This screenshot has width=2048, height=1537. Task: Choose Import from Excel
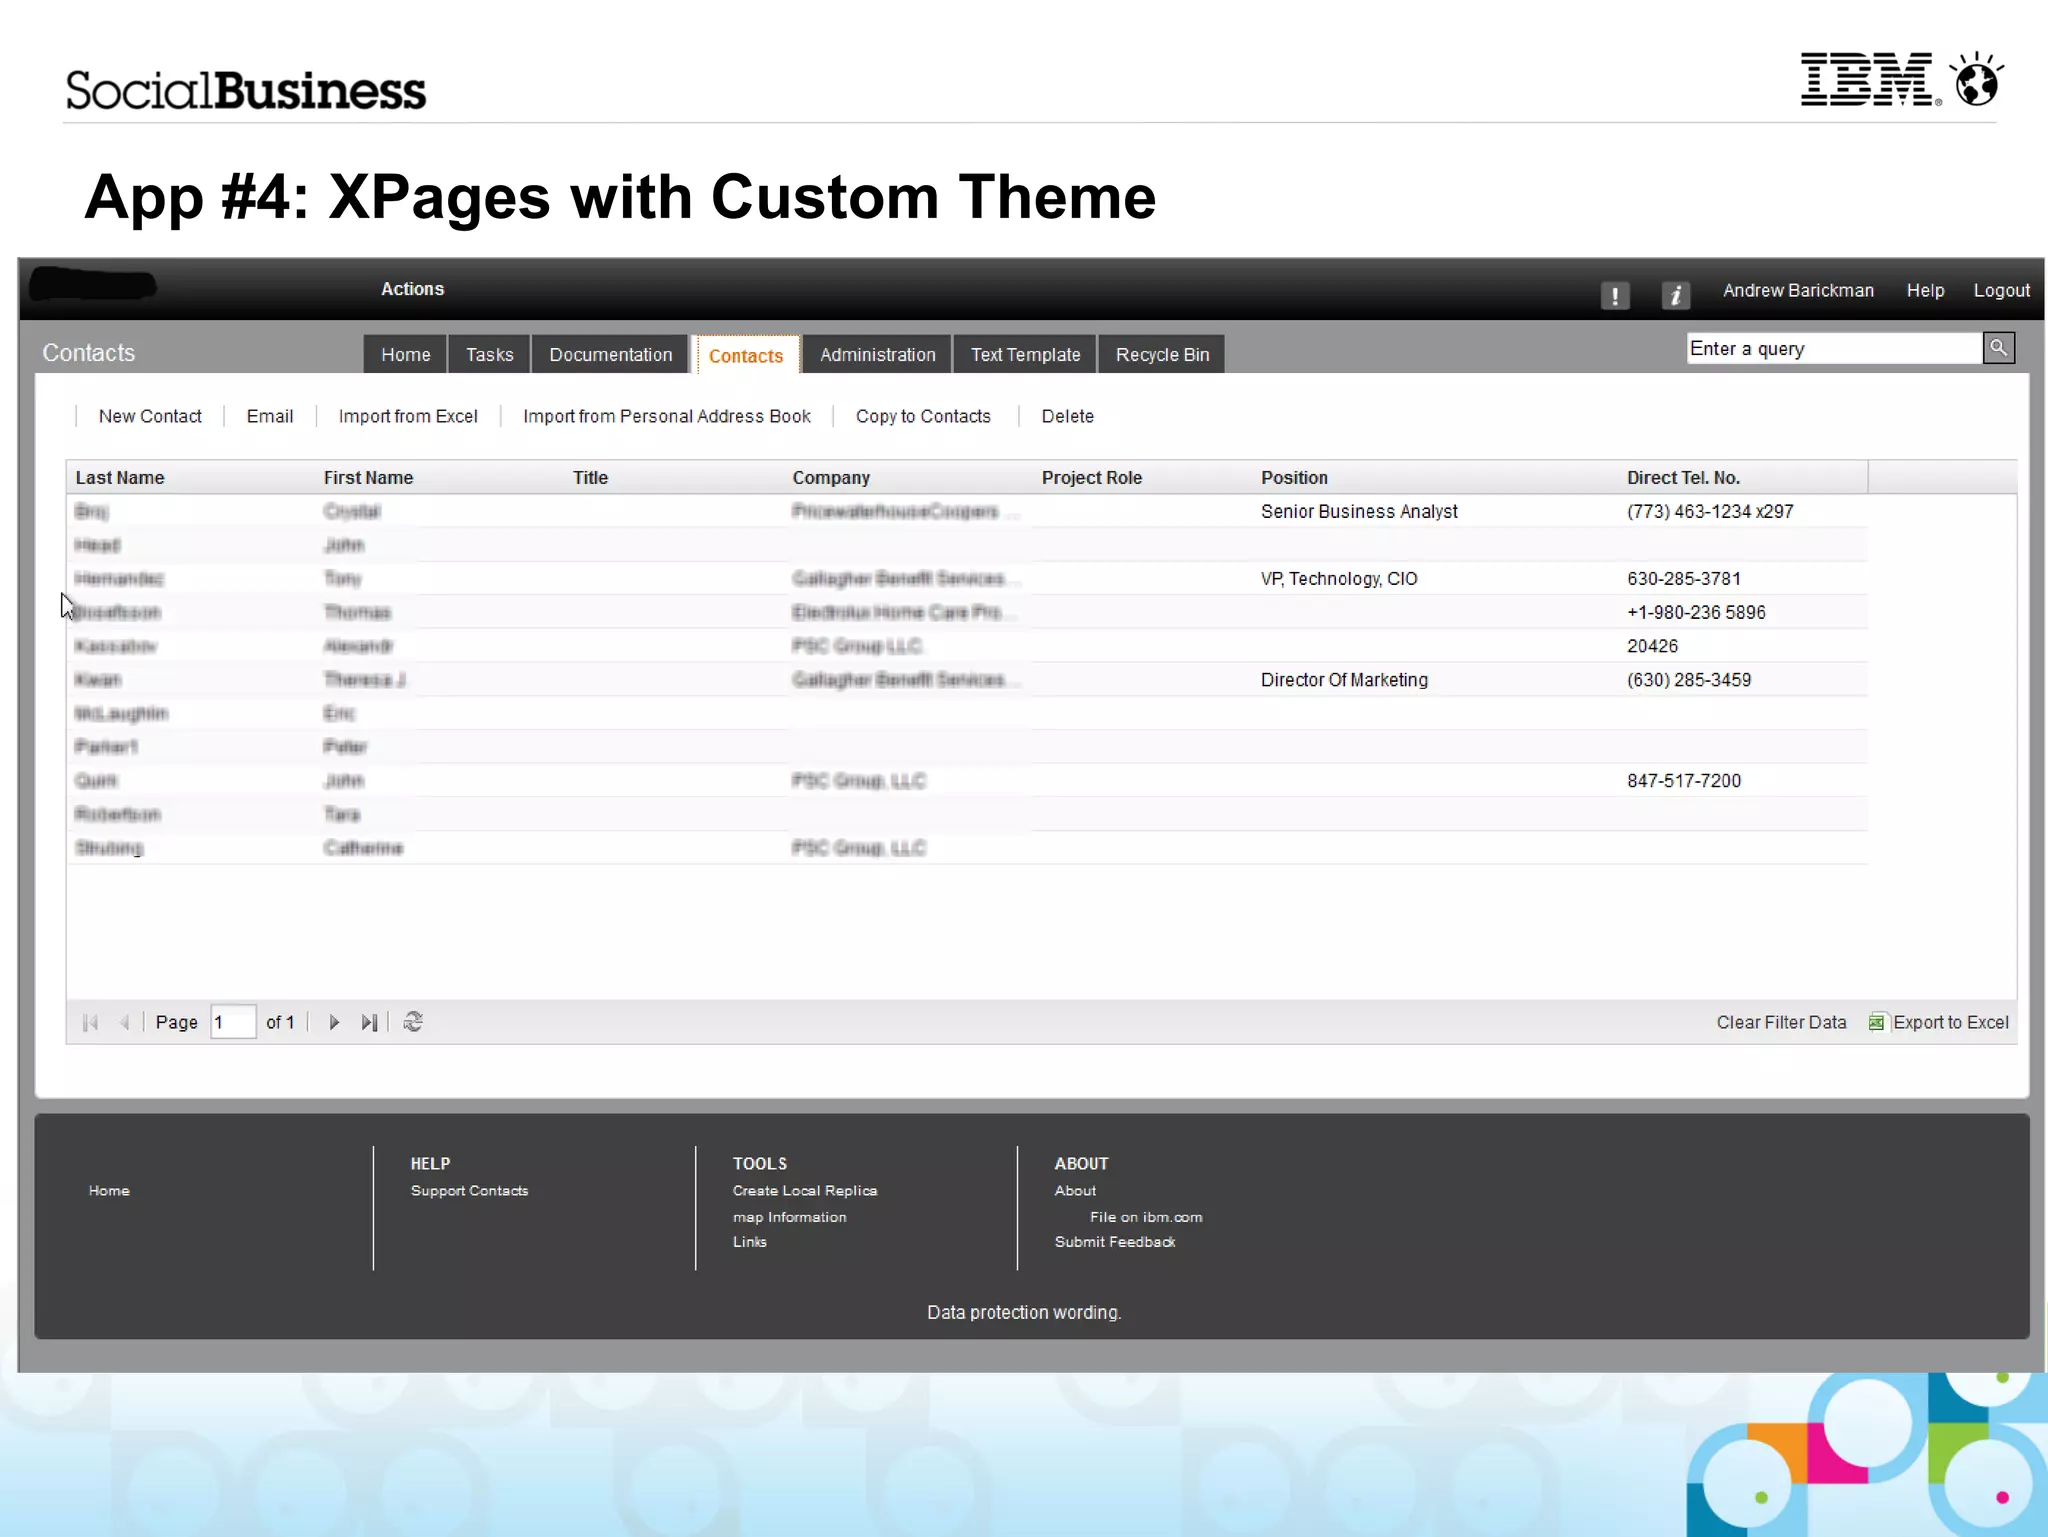(408, 416)
